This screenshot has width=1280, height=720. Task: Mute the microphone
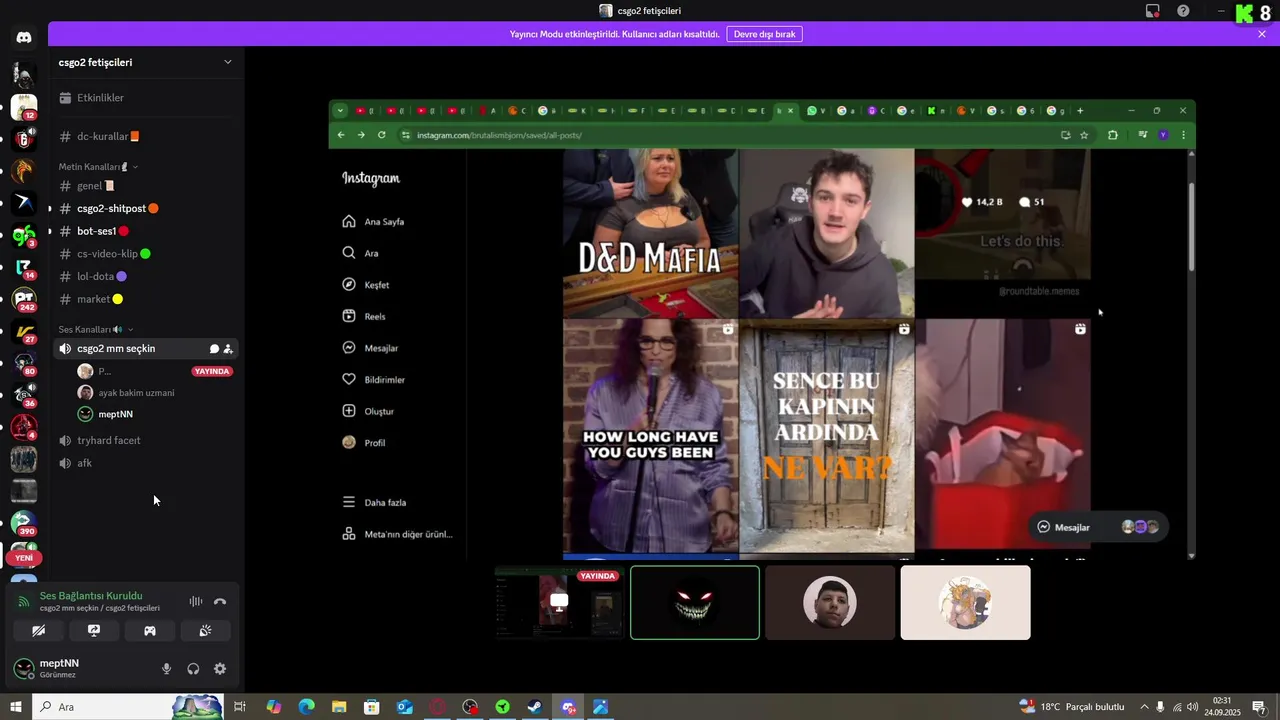coord(167,669)
